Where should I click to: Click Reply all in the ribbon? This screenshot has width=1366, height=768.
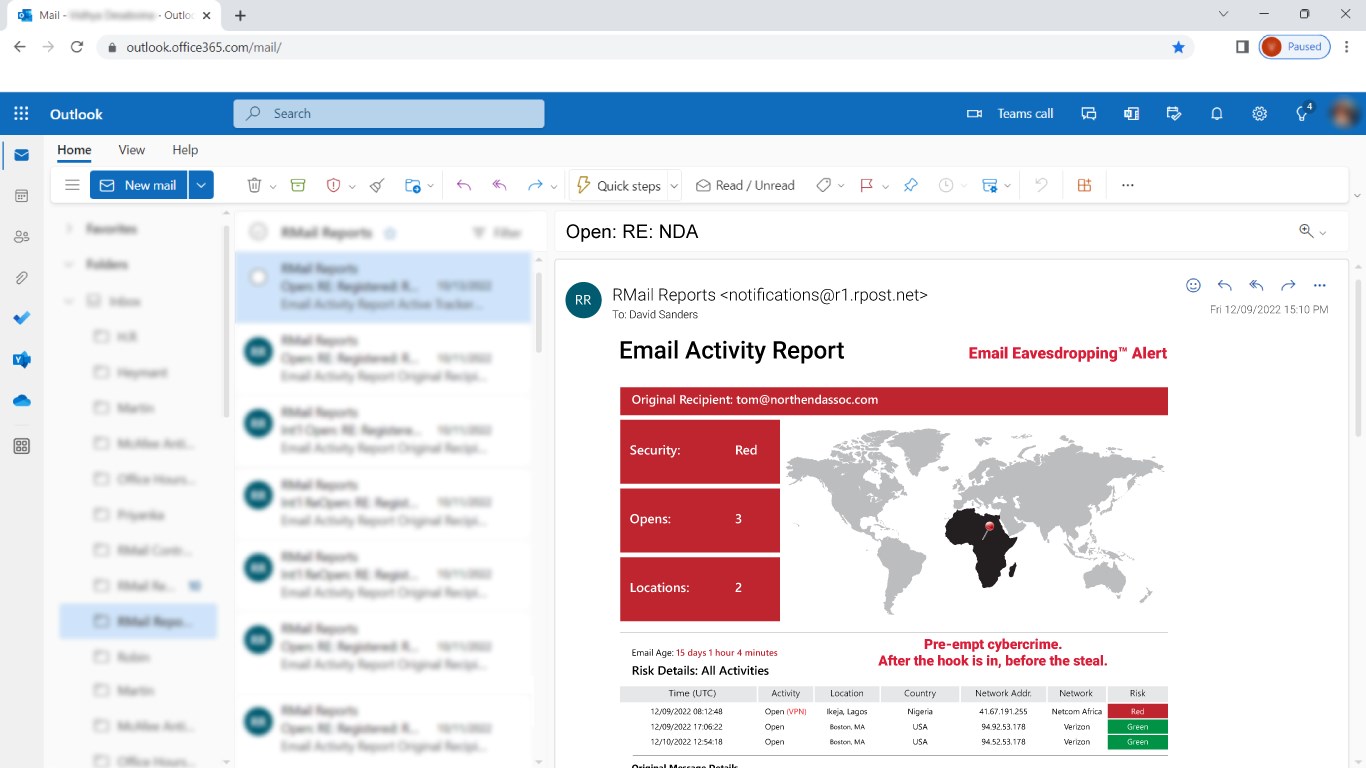[500, 185]
